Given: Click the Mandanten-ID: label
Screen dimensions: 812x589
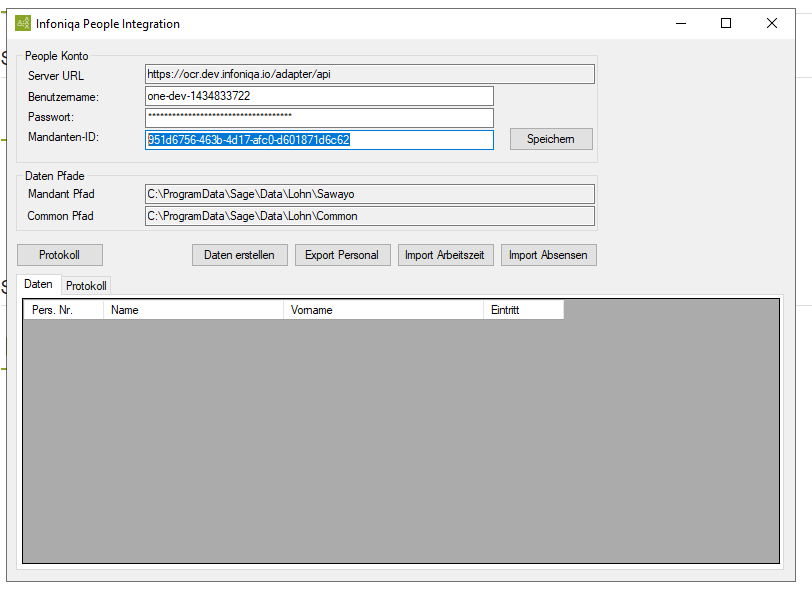Looking at the screenshot, I should point(63,137).
